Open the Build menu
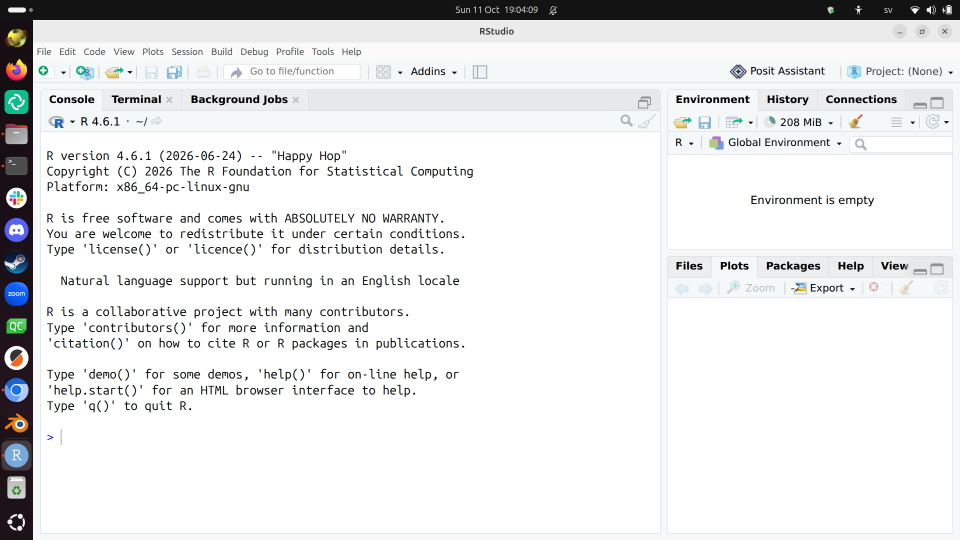The height and width of the screenshot is (540, 960). 222,51
